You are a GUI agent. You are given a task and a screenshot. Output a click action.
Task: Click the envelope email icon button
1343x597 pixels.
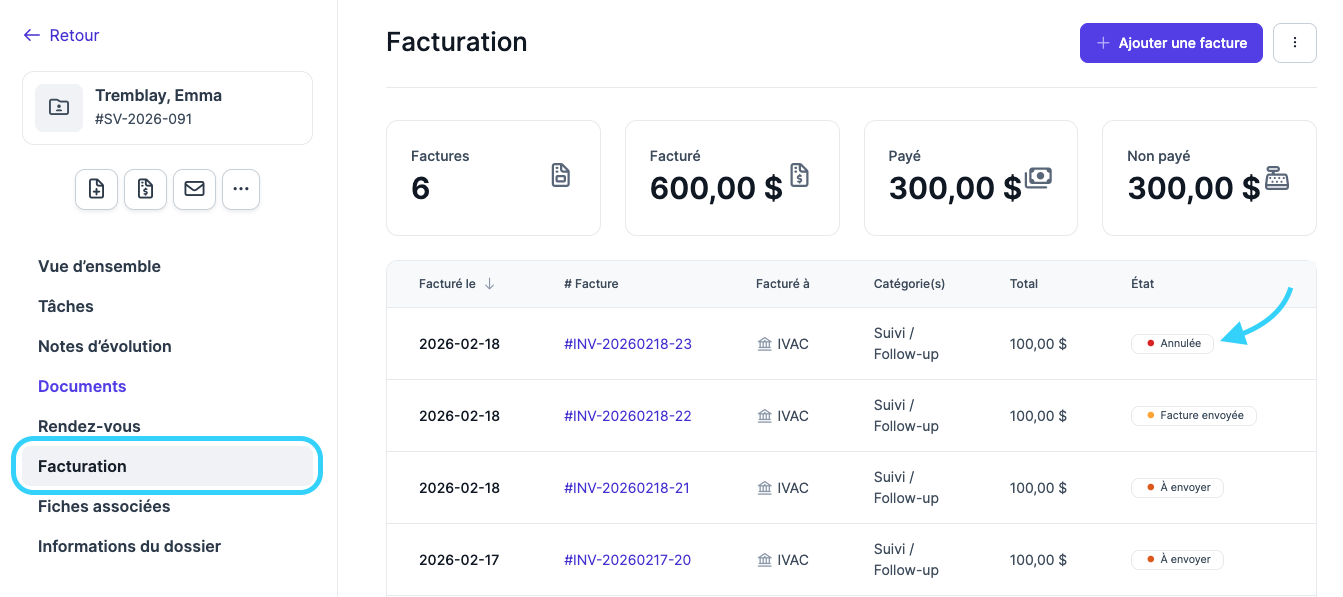[x=194, y=189]
